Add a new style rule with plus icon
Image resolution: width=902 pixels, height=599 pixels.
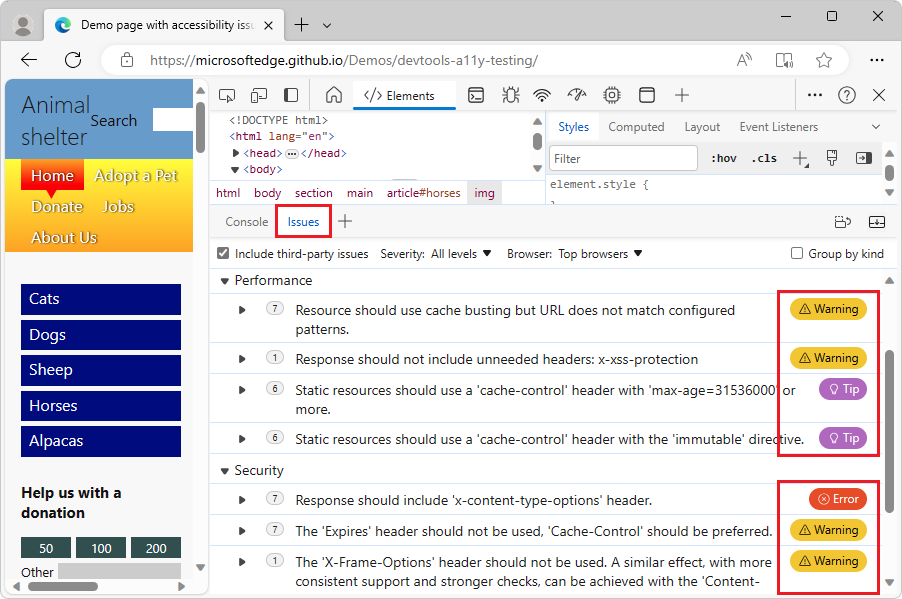(x=801, y=158)
